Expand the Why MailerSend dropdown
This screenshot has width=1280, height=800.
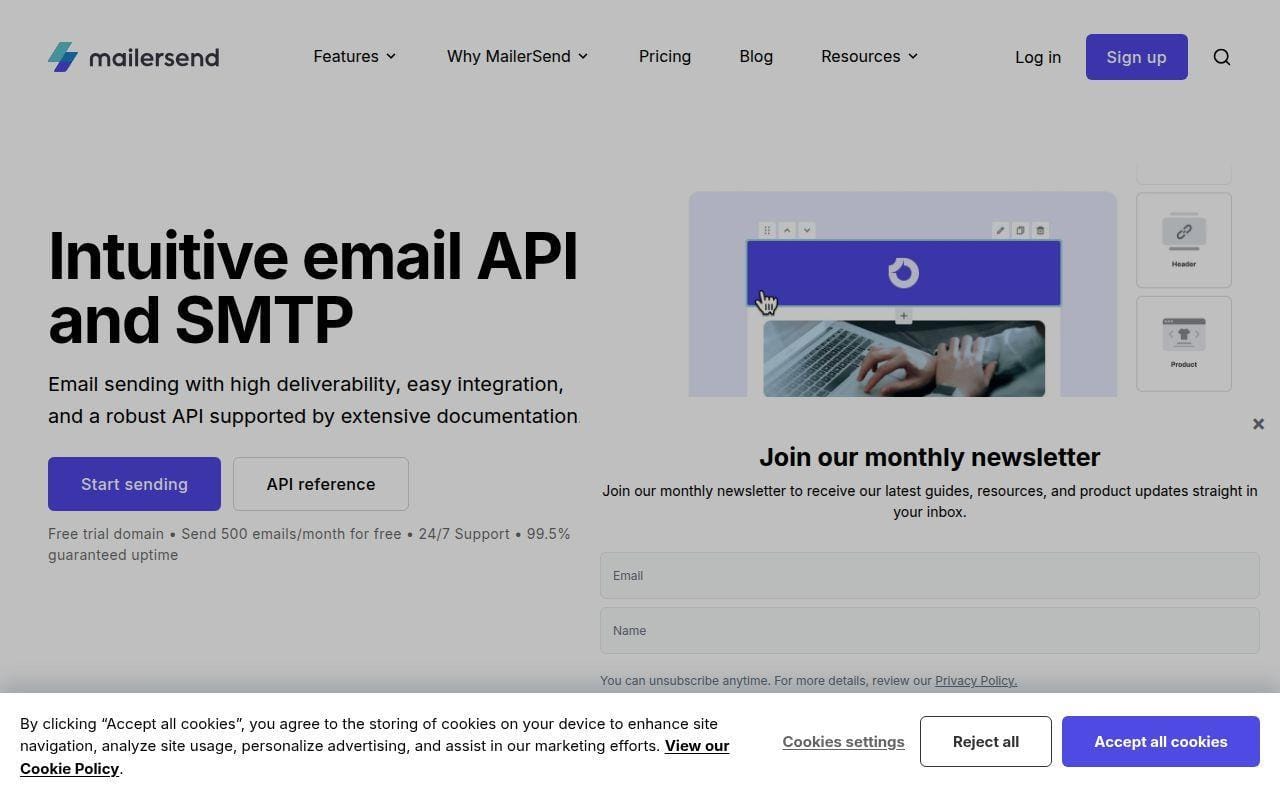[518, 56]
